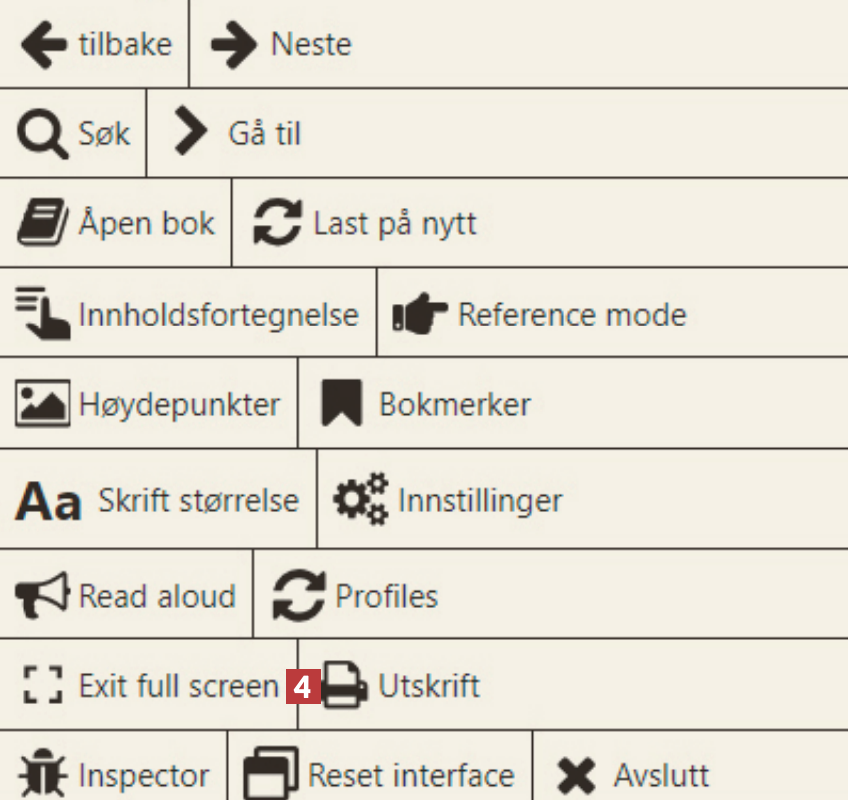This screenshot has height=800, width=848.
Task: Click the megaphone Read aloud icon
Action: [x=43, y=596]
